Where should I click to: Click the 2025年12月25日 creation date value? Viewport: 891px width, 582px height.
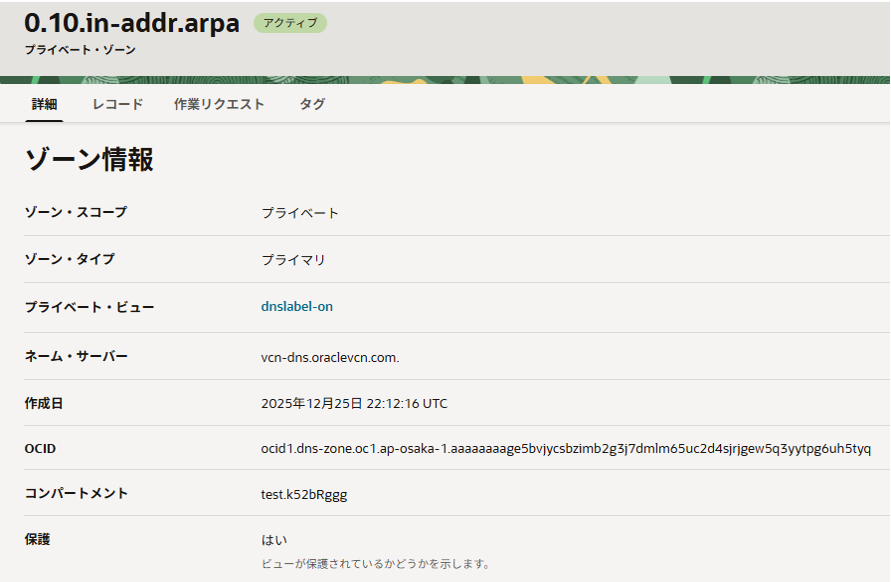pos(354,404)
